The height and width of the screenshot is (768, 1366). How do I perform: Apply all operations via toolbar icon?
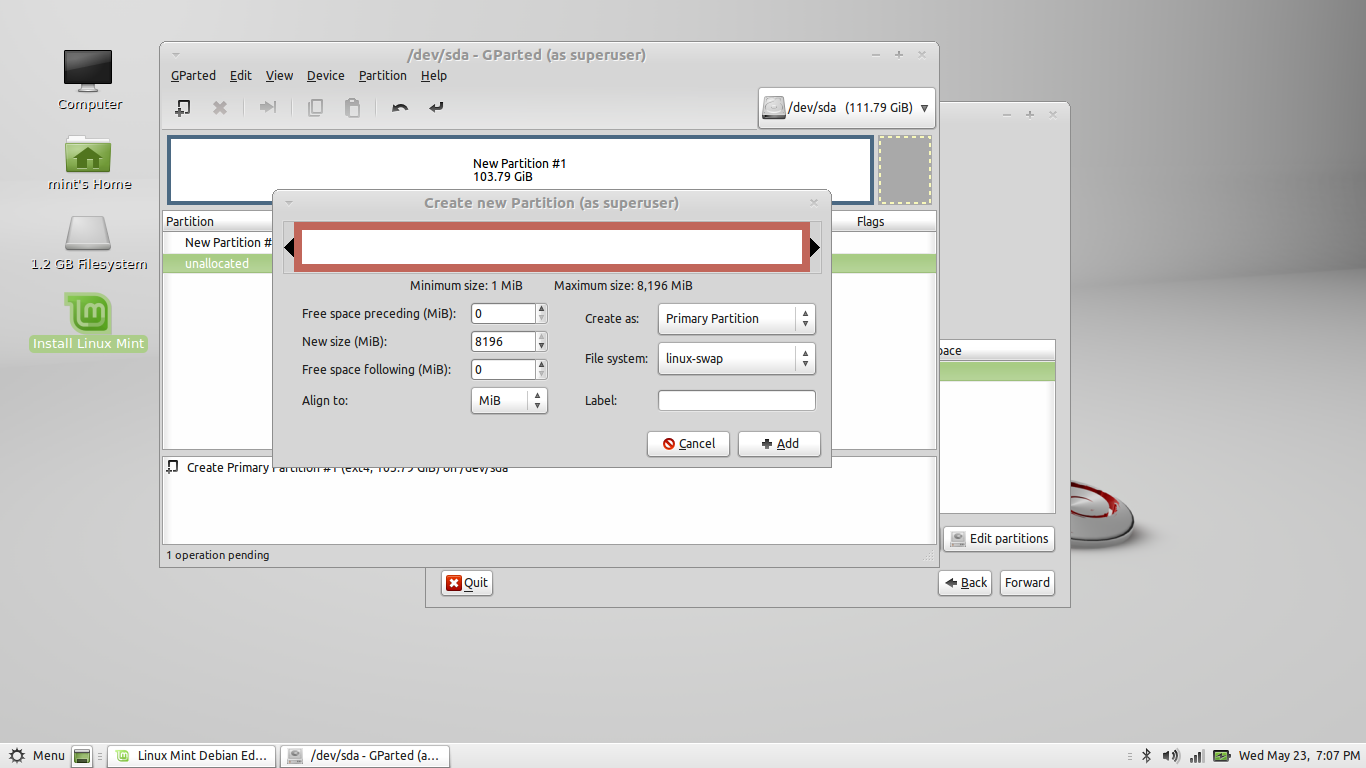436,107
